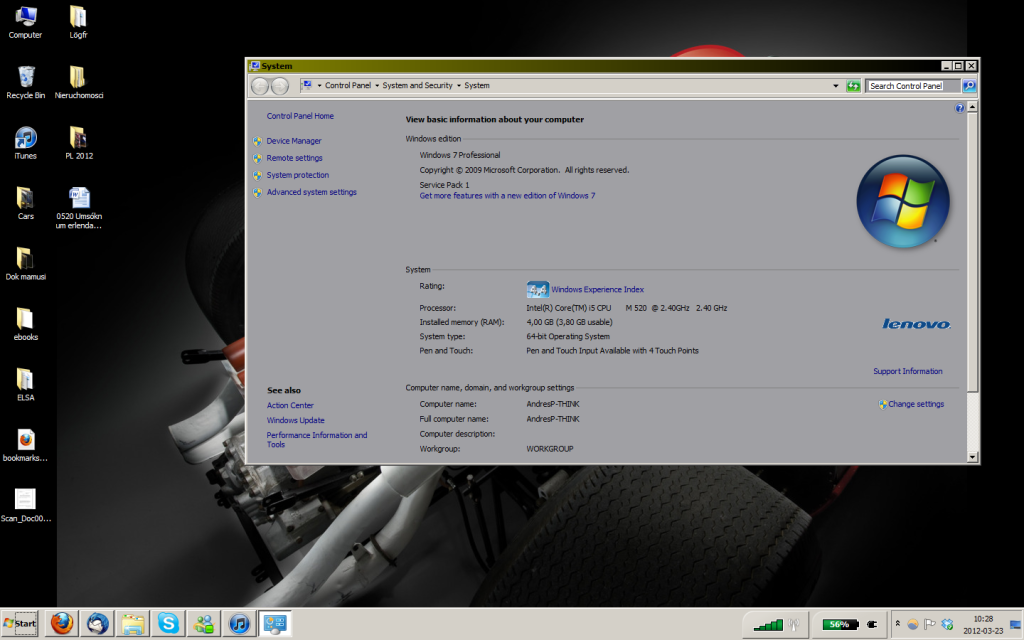Expand arrow before Control Panel breadcrumb
The width and height of the screenshot is (1024, 640).
[319, 86]
